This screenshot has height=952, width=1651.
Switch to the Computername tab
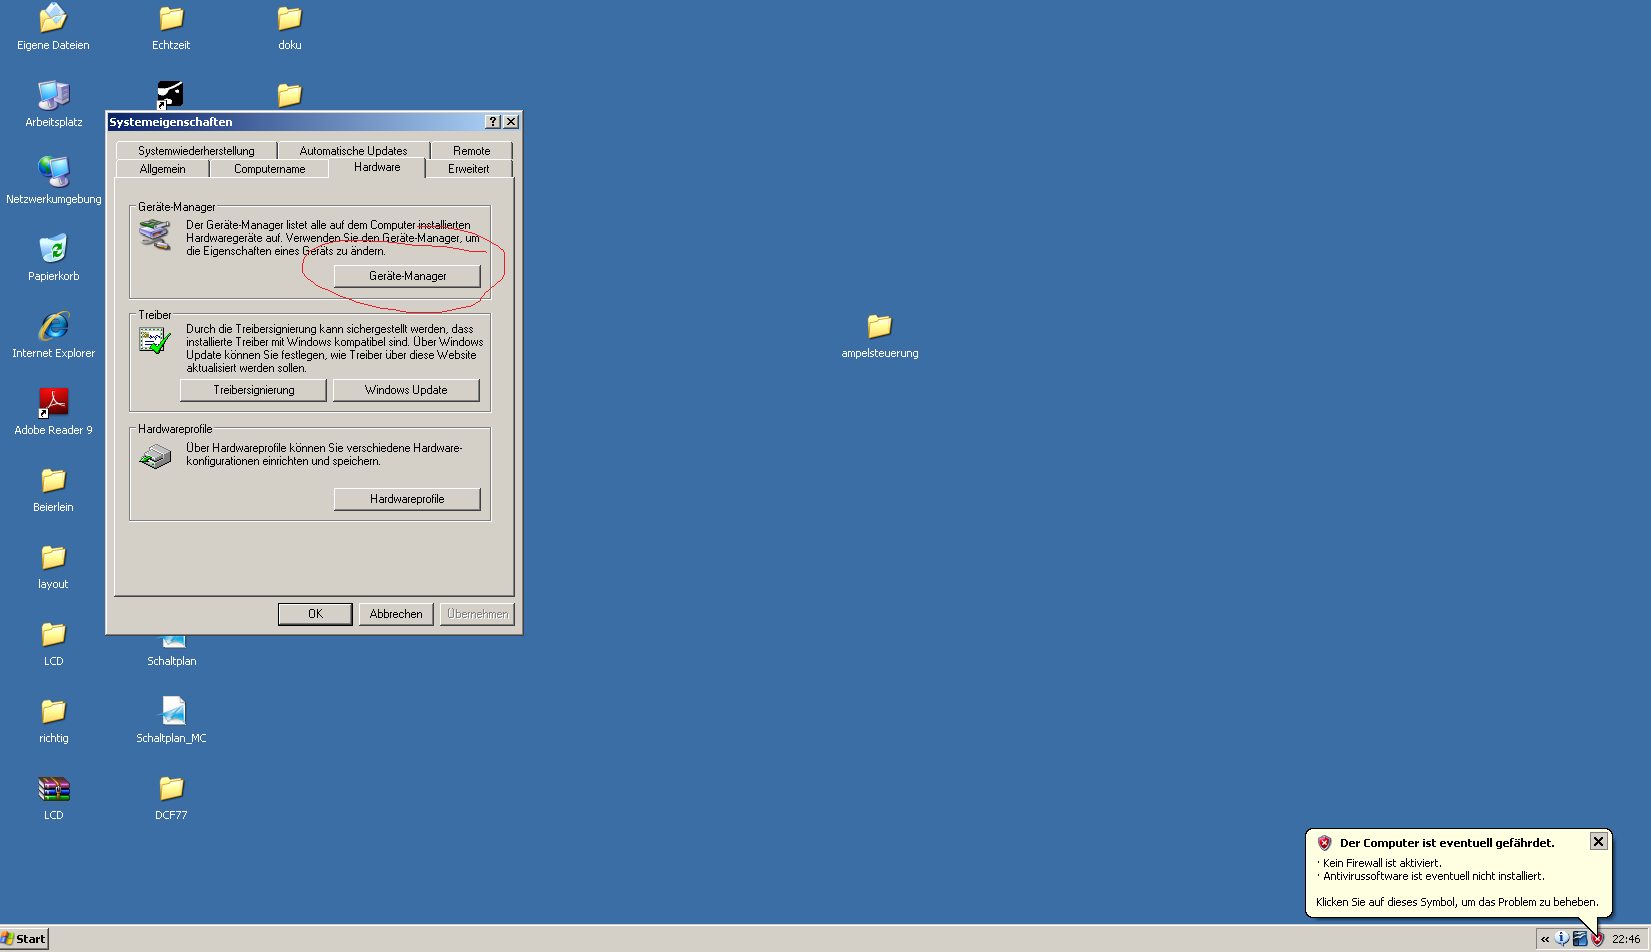click(269, 169)
